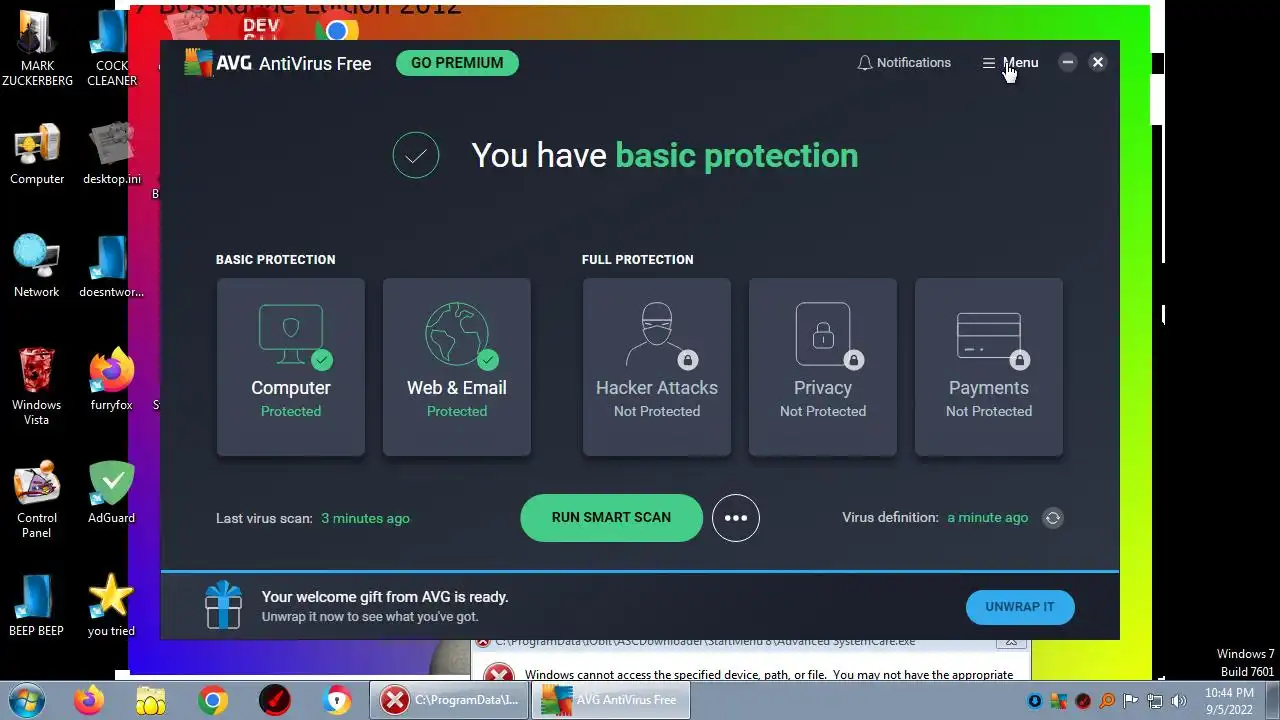Click the volume icon in system tray
Viewport: 1280px width, 720px height.
[1178, 701]
